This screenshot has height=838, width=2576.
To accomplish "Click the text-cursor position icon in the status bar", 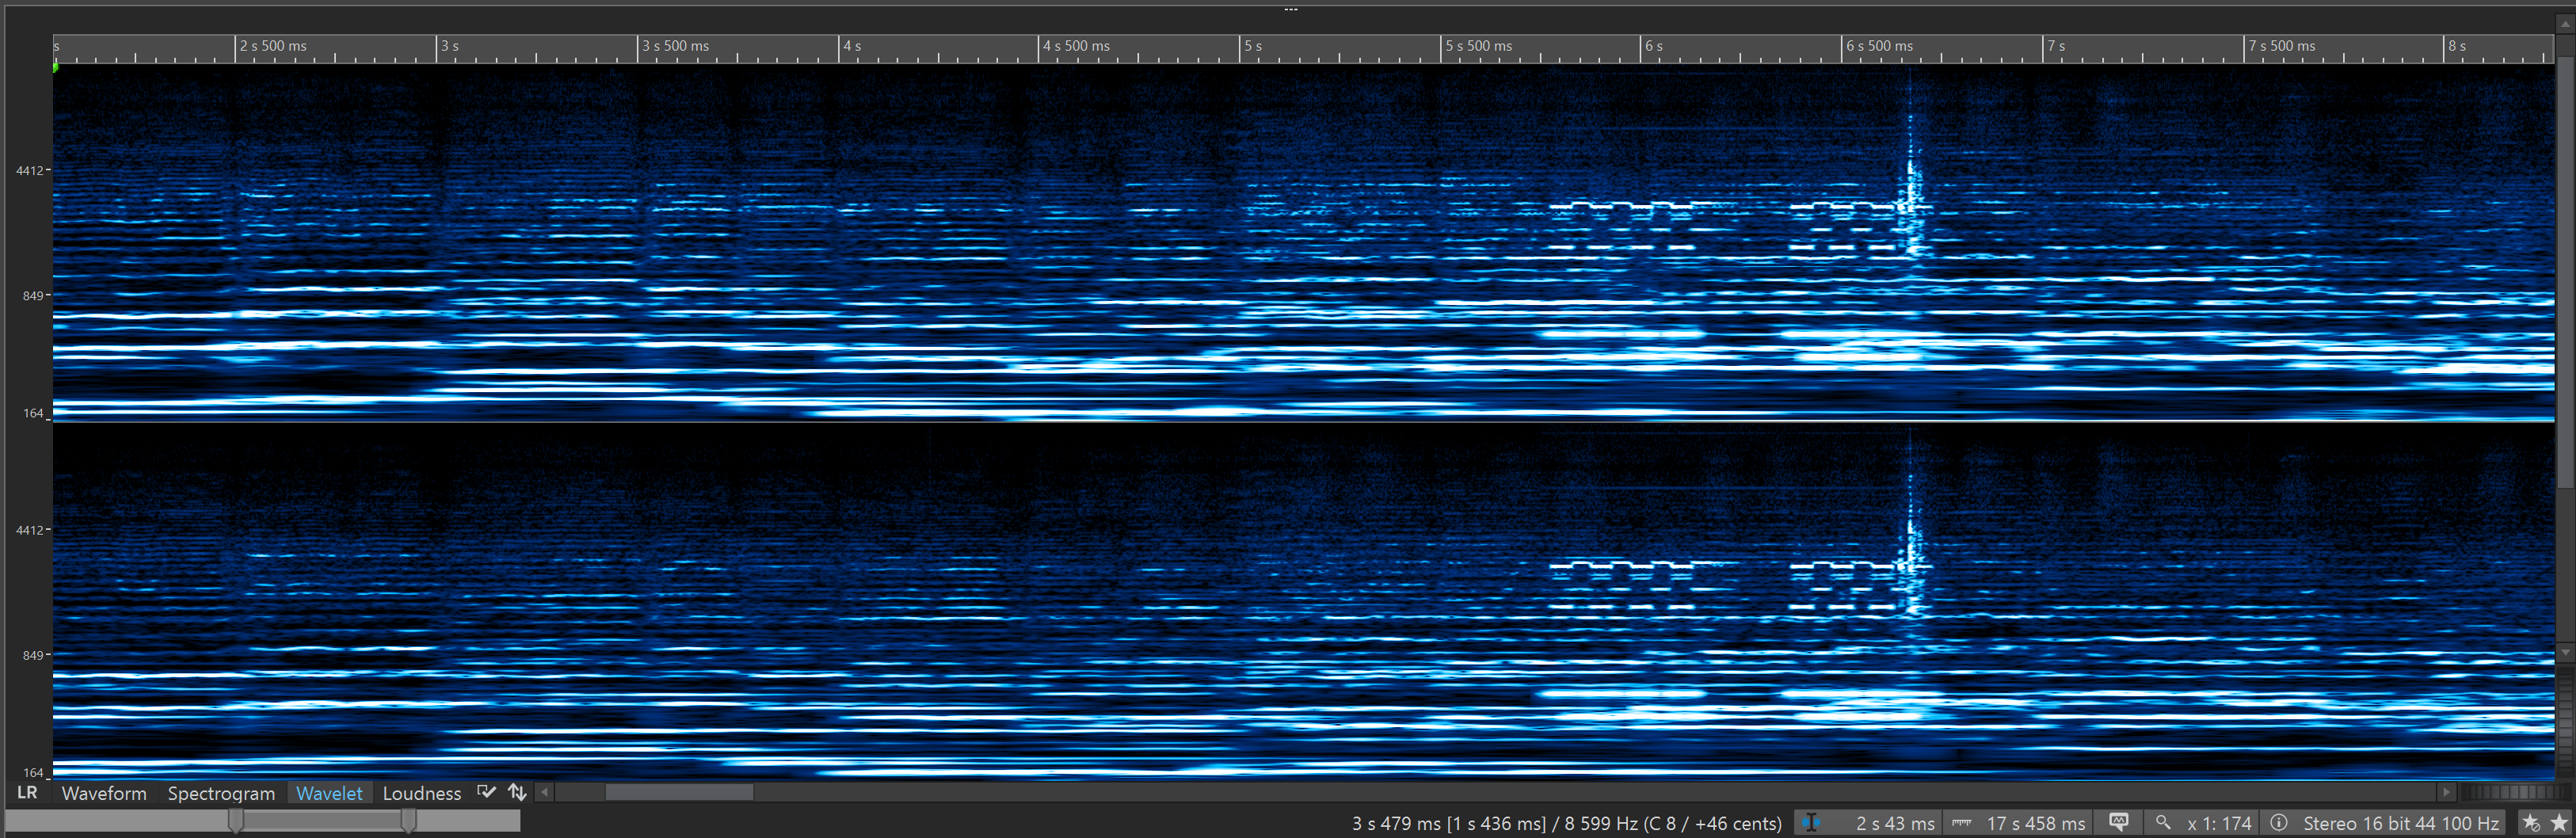I will [1812, 822].
